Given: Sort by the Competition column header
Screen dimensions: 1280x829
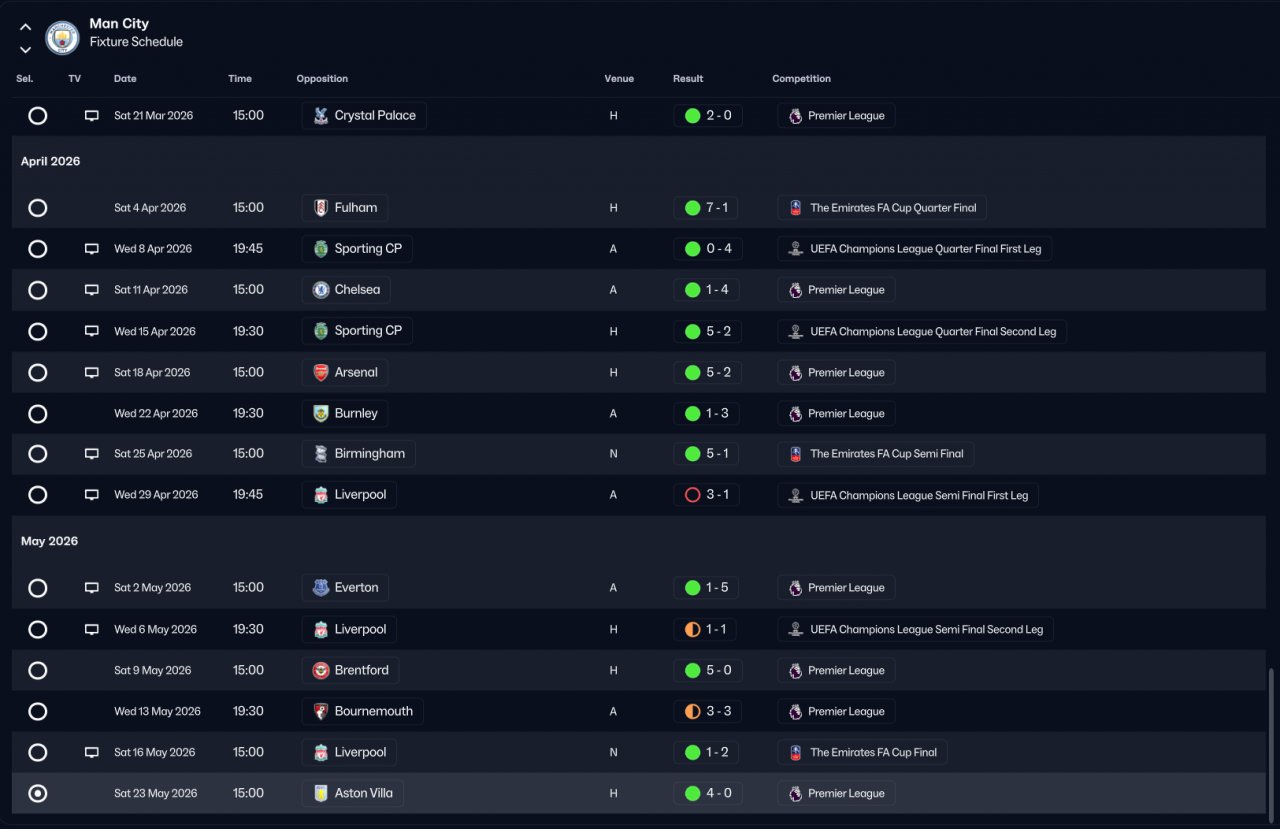Looking at the screenshot, I should [801, 79].
